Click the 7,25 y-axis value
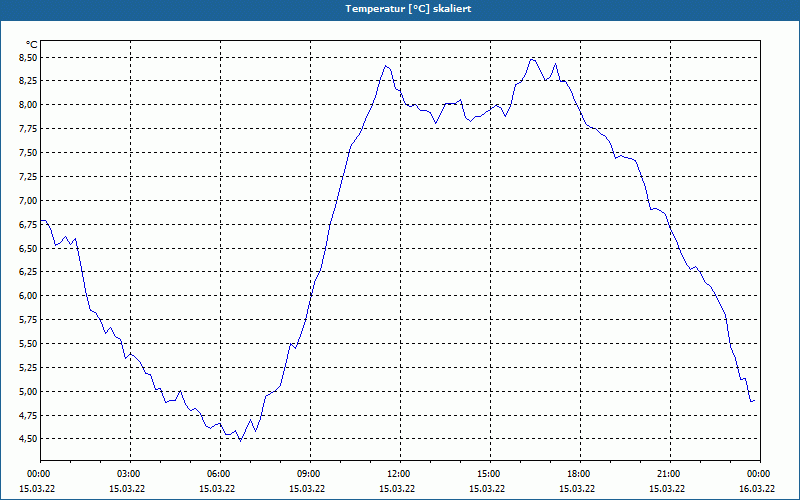This screenshot has height=500, width=800. 29,177
